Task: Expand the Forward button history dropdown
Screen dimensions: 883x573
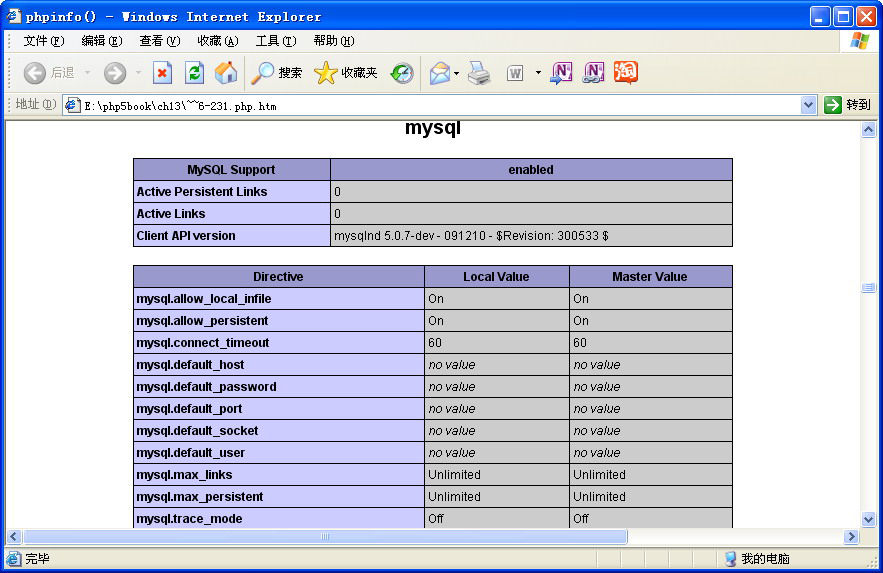Action: pos(138,73)
